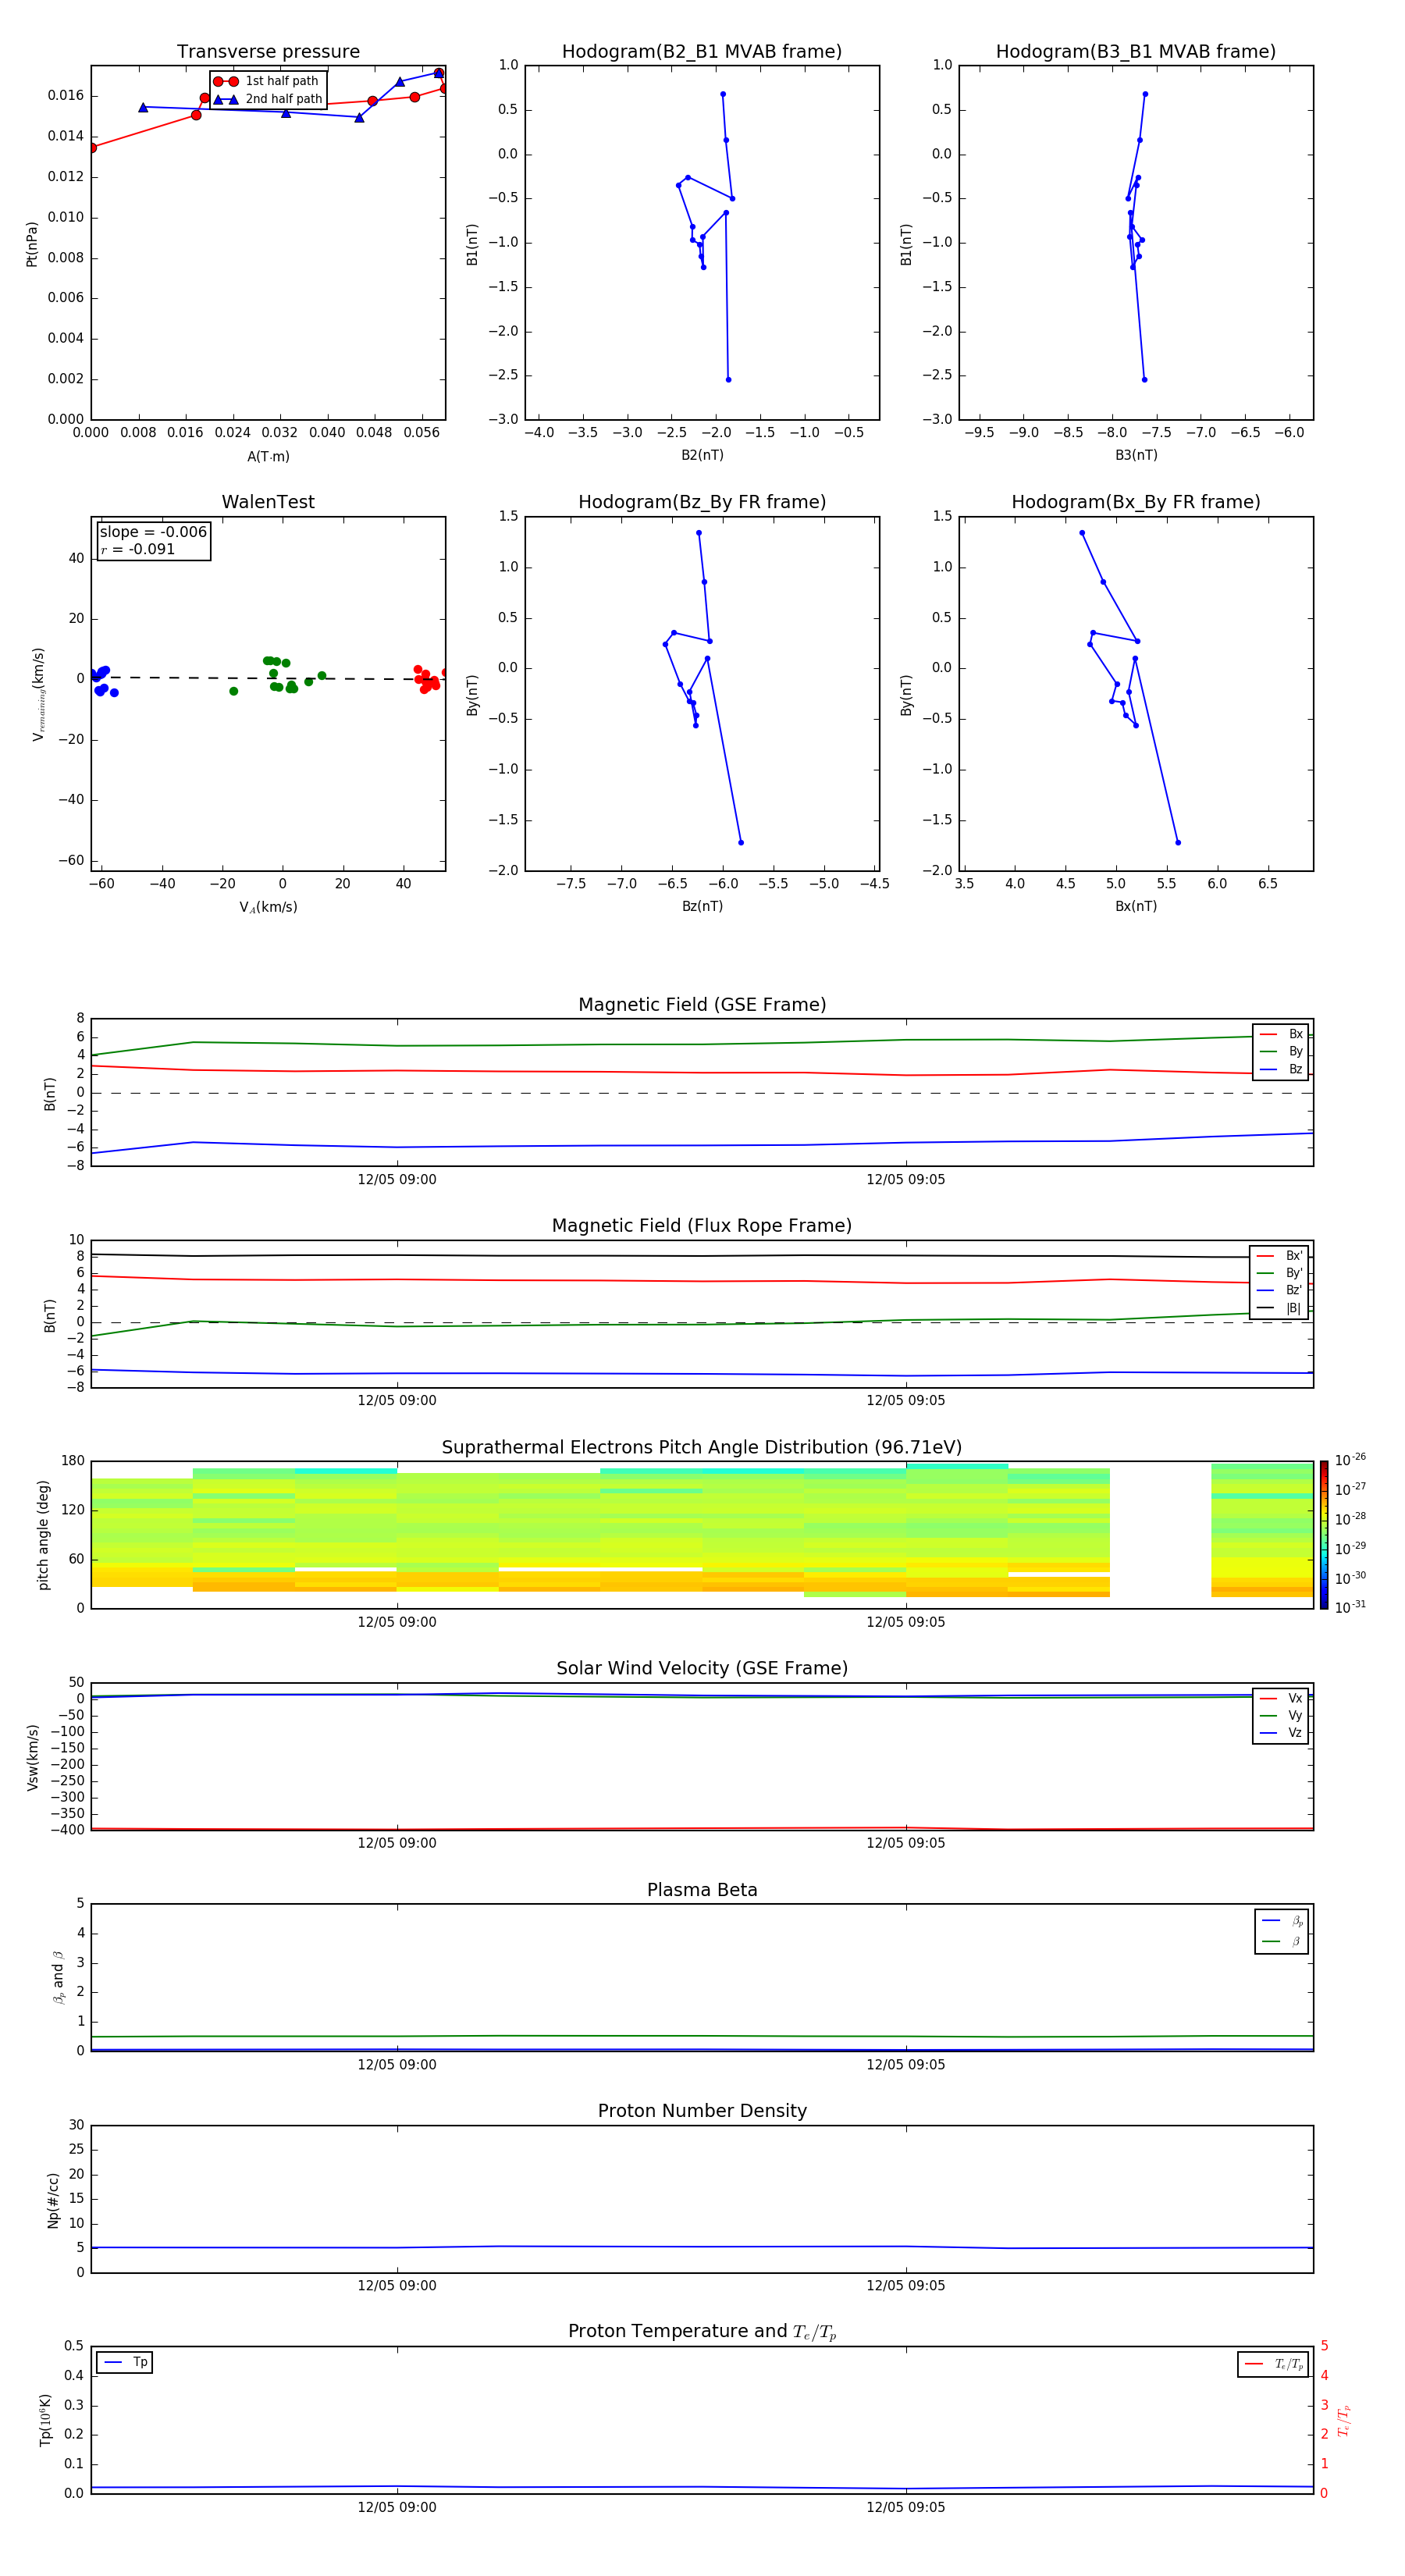
Task: Click the 'Hodogram(B3_B1 MVAB frame)' title
Action: [x=1136, y=52]
